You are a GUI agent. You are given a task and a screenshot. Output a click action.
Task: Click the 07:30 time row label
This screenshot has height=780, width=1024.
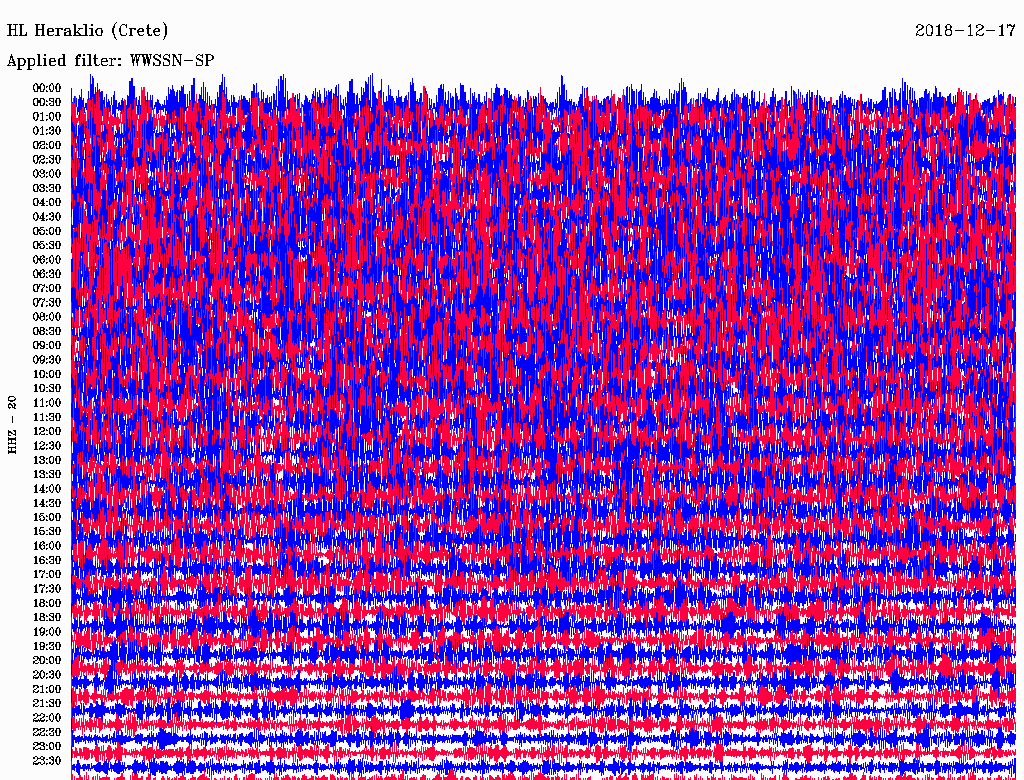pos(47,303)
